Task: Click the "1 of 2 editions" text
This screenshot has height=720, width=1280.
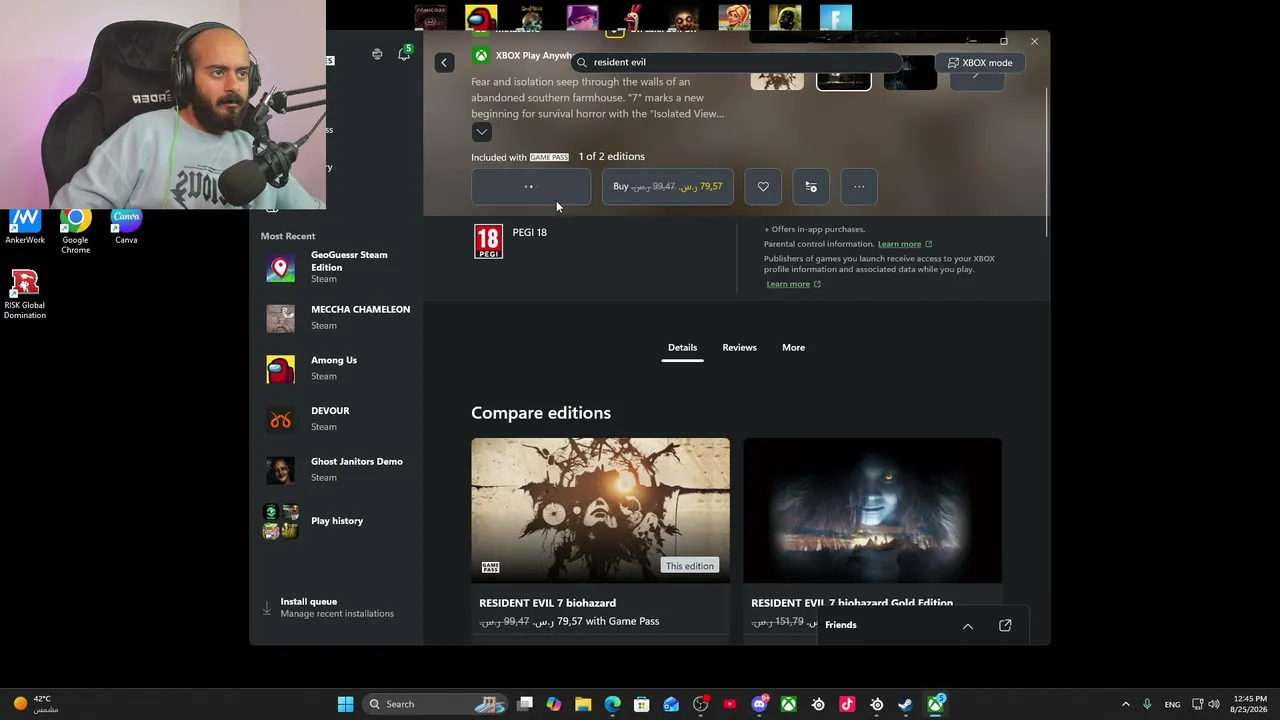Action: (611, 157)
